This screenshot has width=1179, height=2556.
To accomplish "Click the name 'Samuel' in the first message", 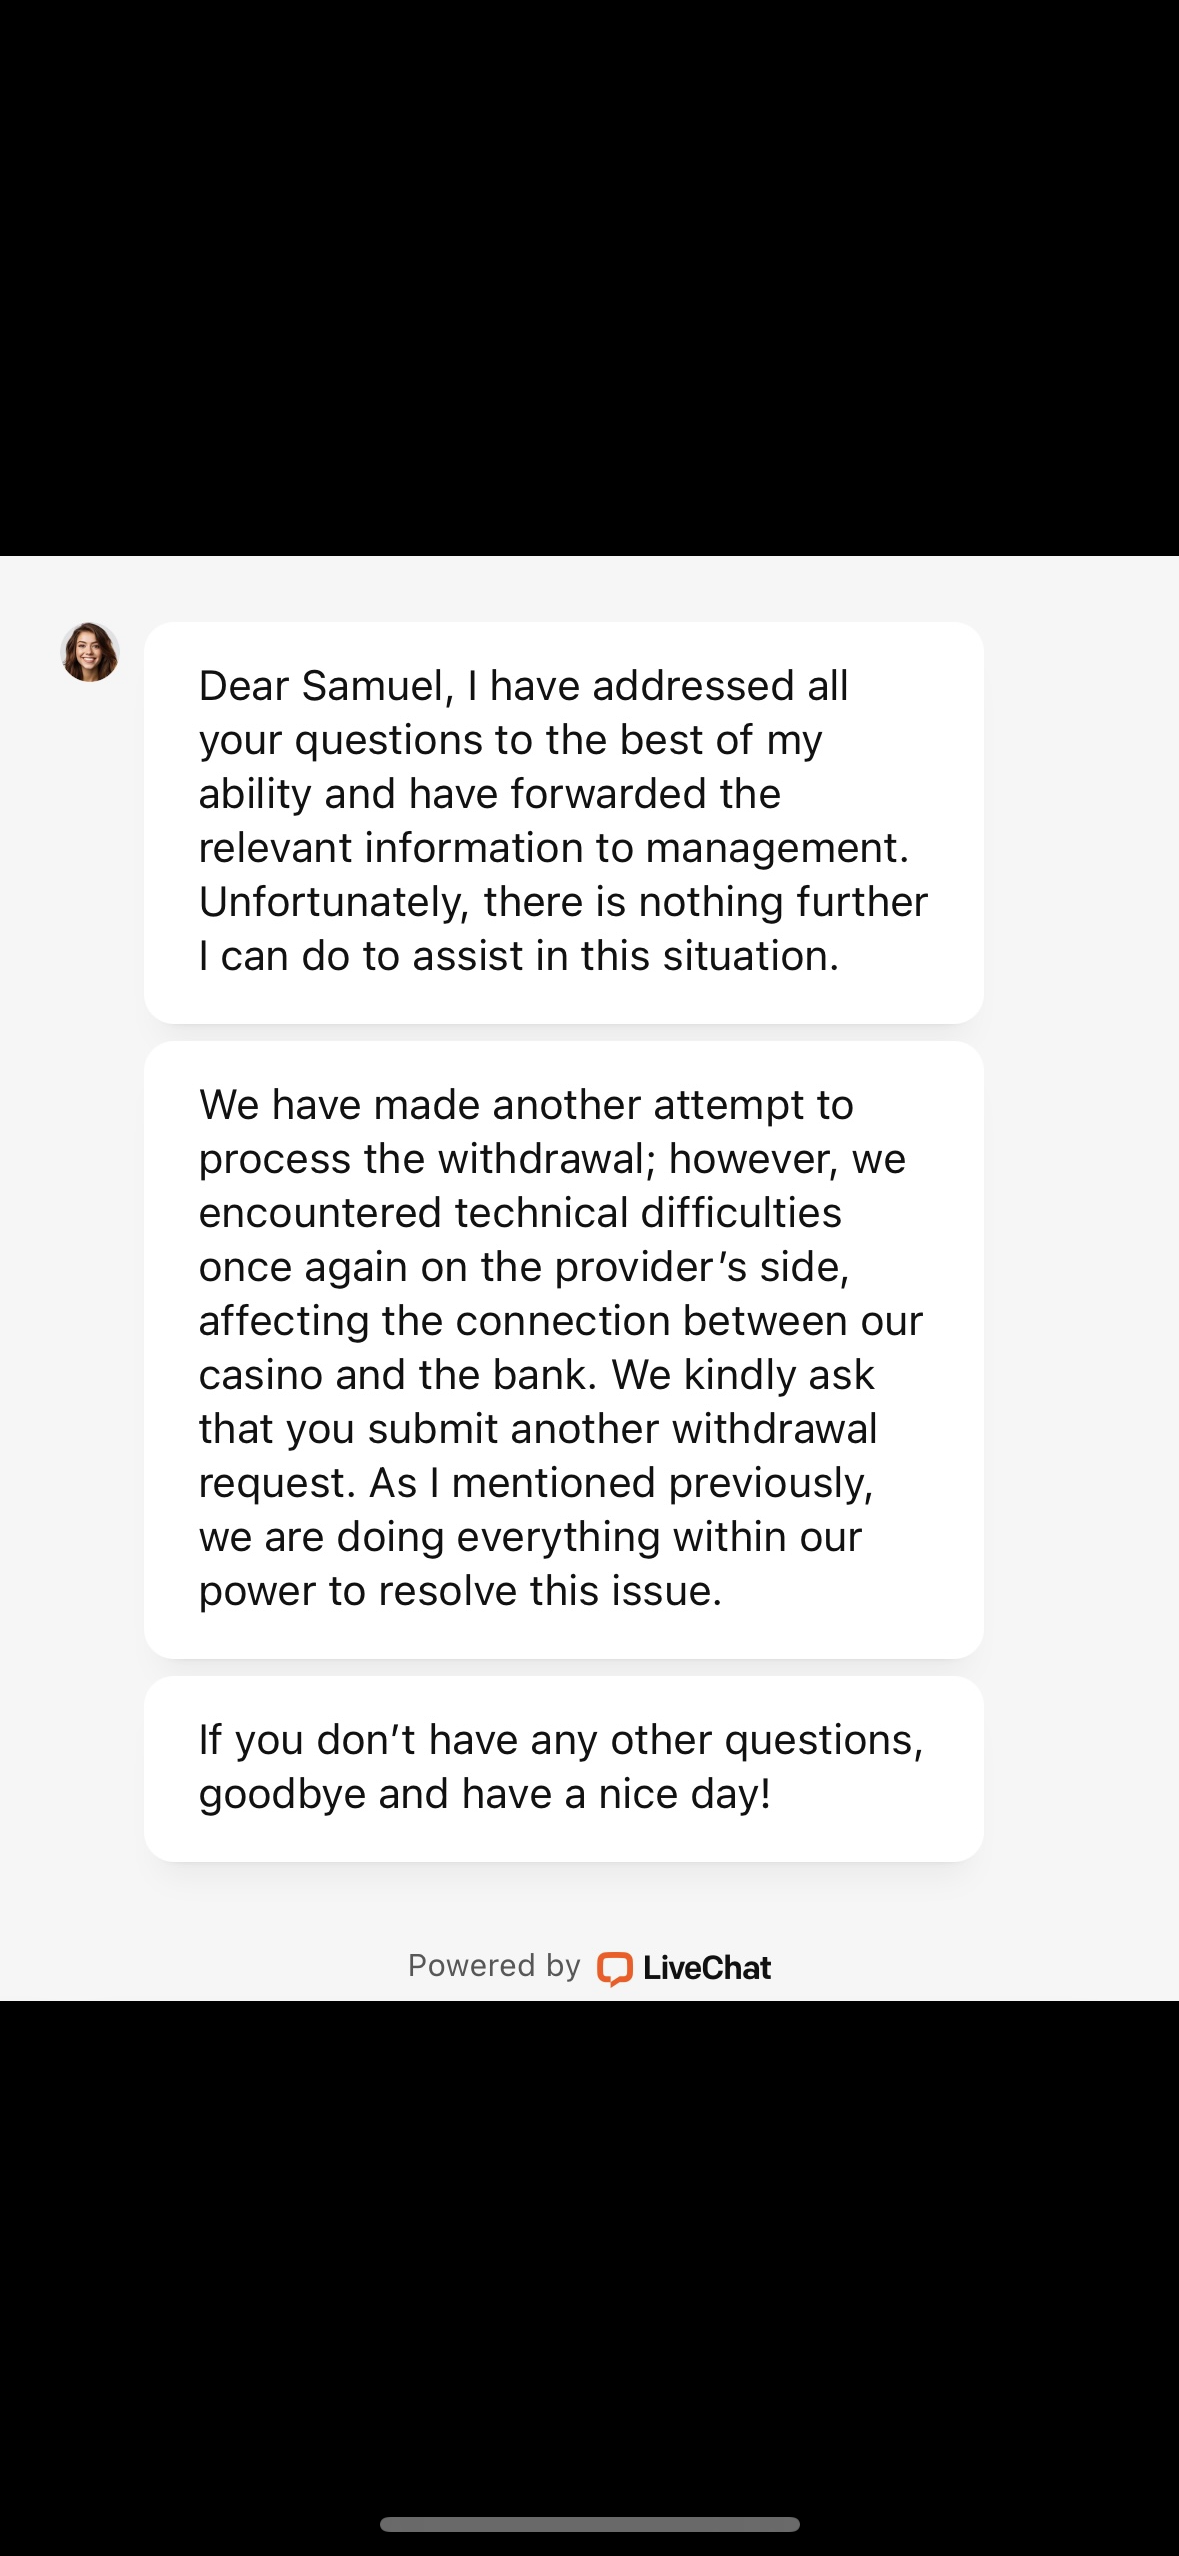I will (x=377, y=686).
